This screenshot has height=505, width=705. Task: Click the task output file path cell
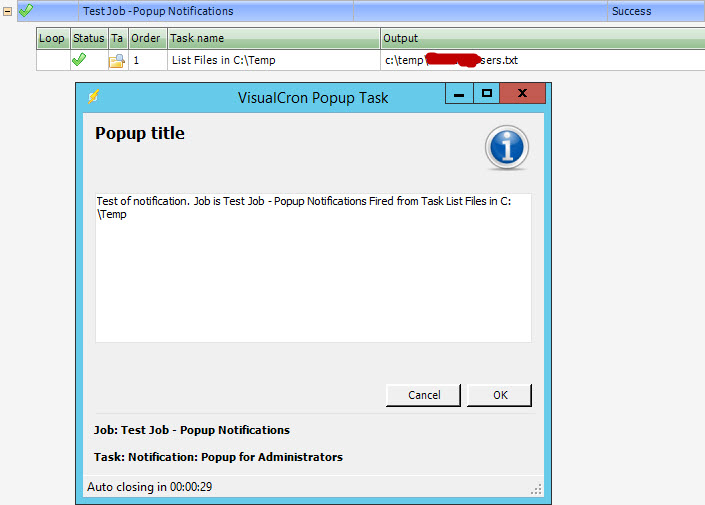click(452, 60)
